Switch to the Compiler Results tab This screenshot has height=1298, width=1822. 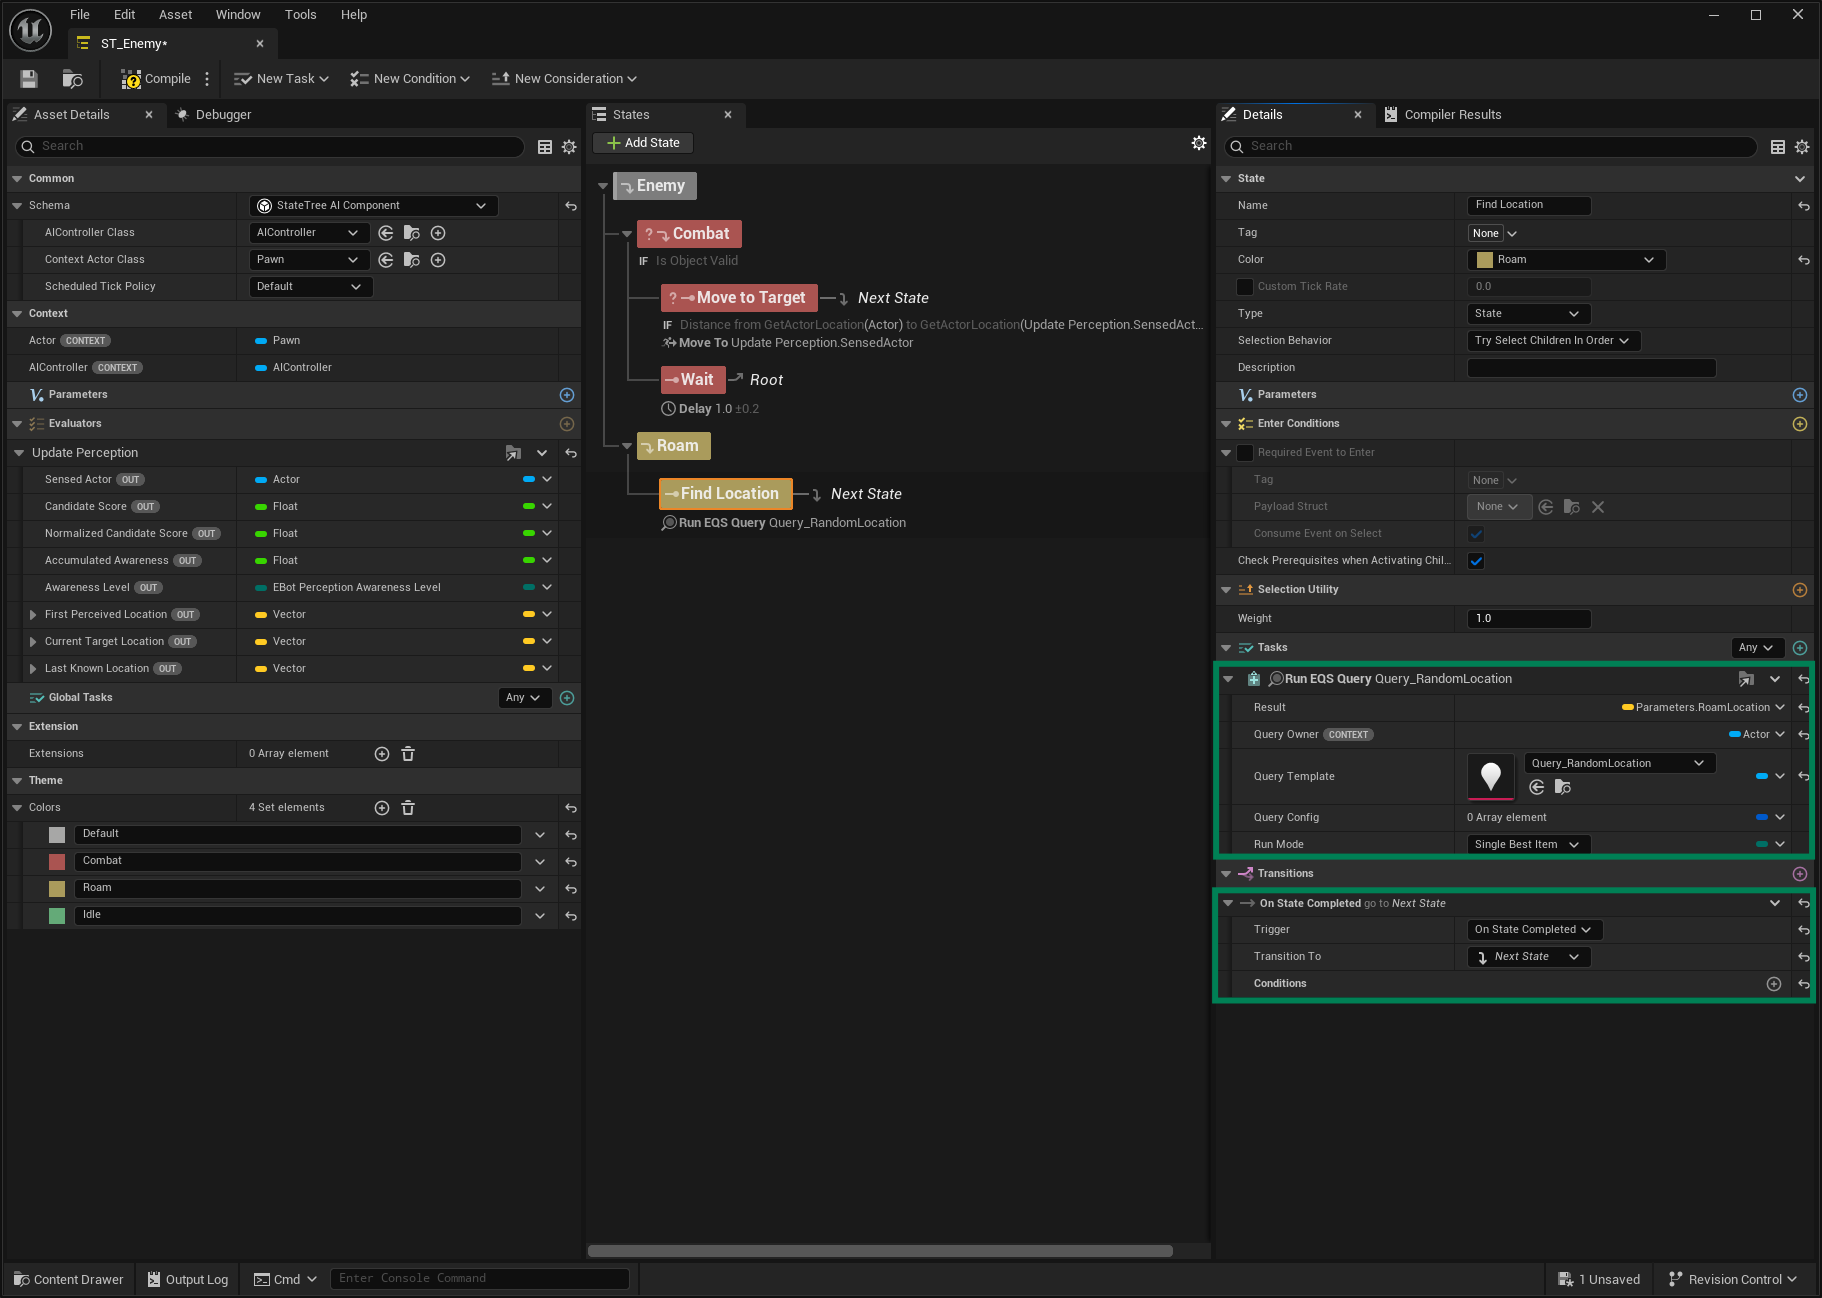click(x=1452, y=115)
